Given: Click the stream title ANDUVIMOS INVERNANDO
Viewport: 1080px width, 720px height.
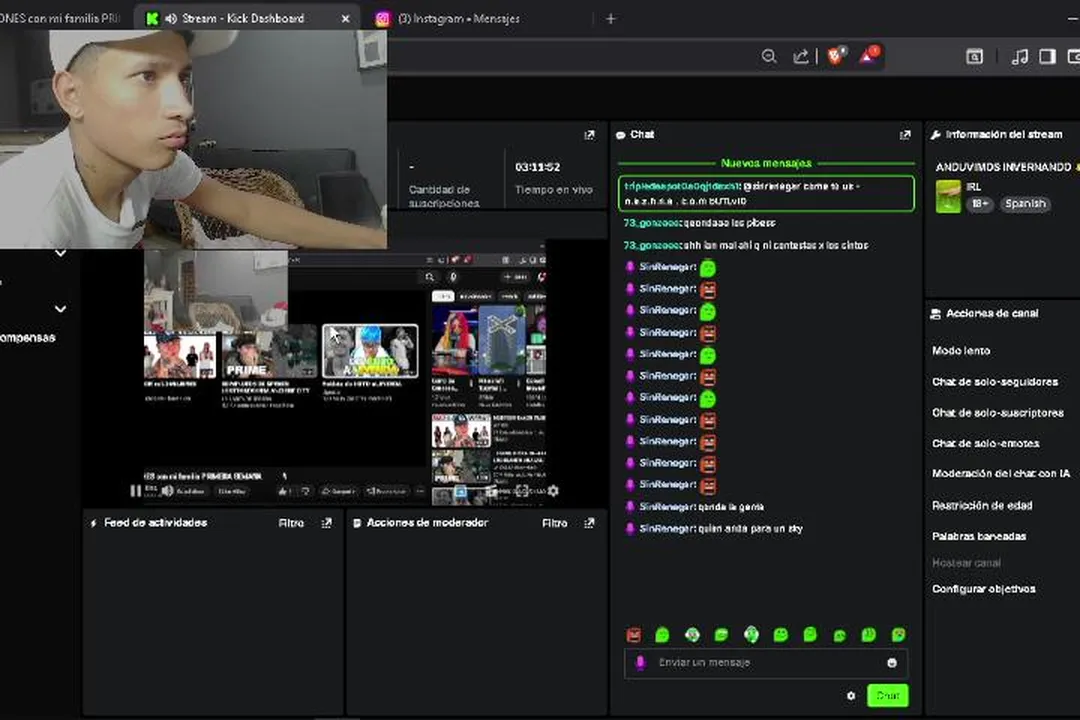Looking at the screenshot, I should [x=1003, y=167].
